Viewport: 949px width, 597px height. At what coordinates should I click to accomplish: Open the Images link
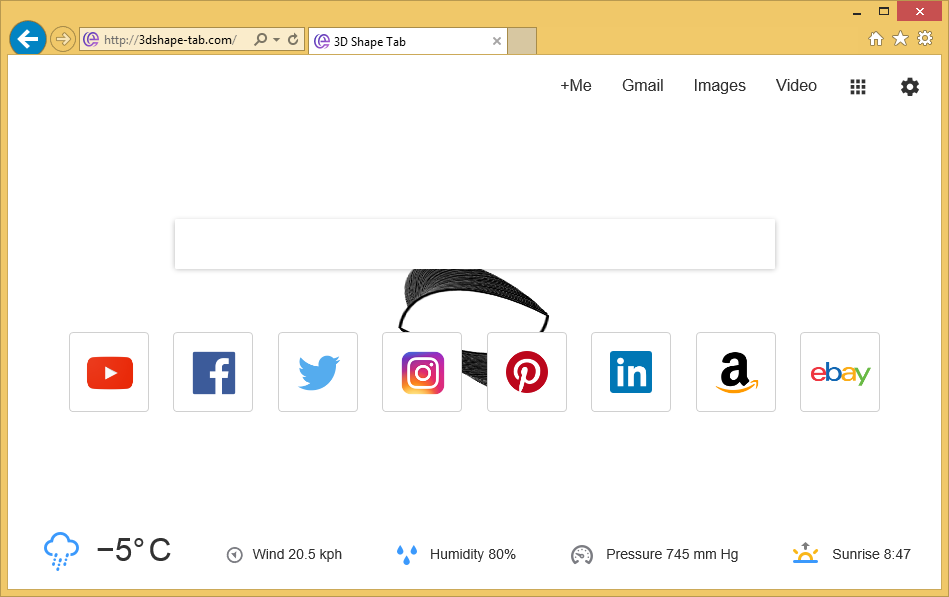720,86
